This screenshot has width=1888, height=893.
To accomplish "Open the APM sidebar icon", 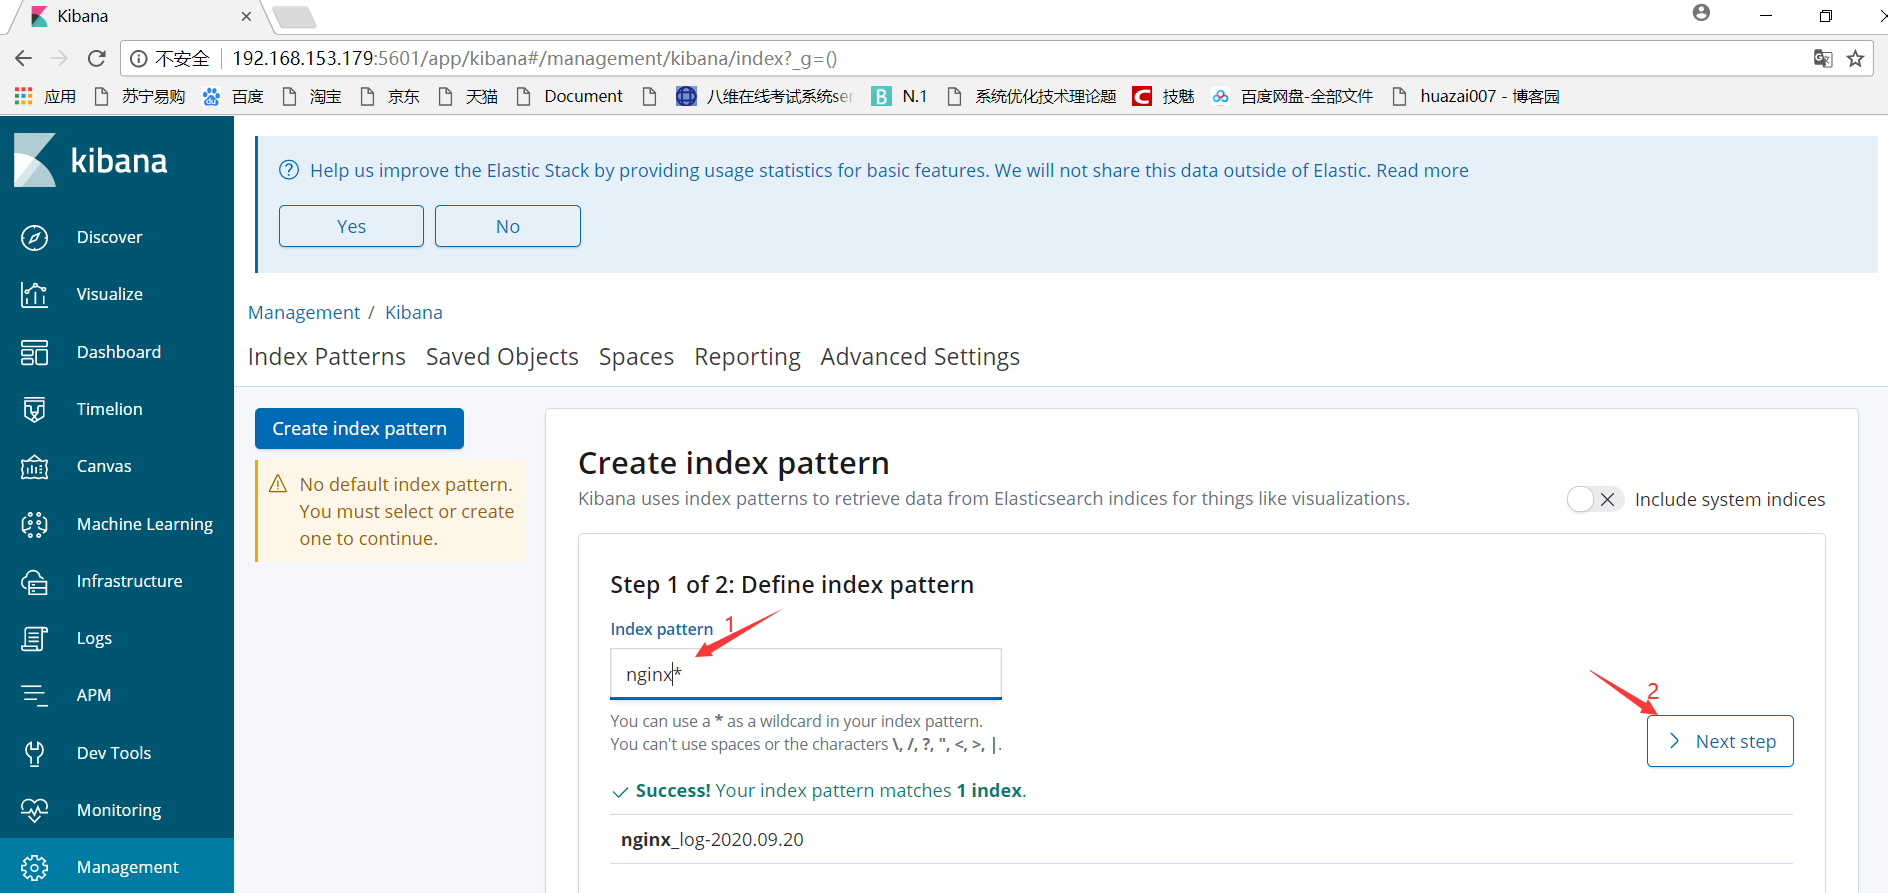I will point(34,695).
